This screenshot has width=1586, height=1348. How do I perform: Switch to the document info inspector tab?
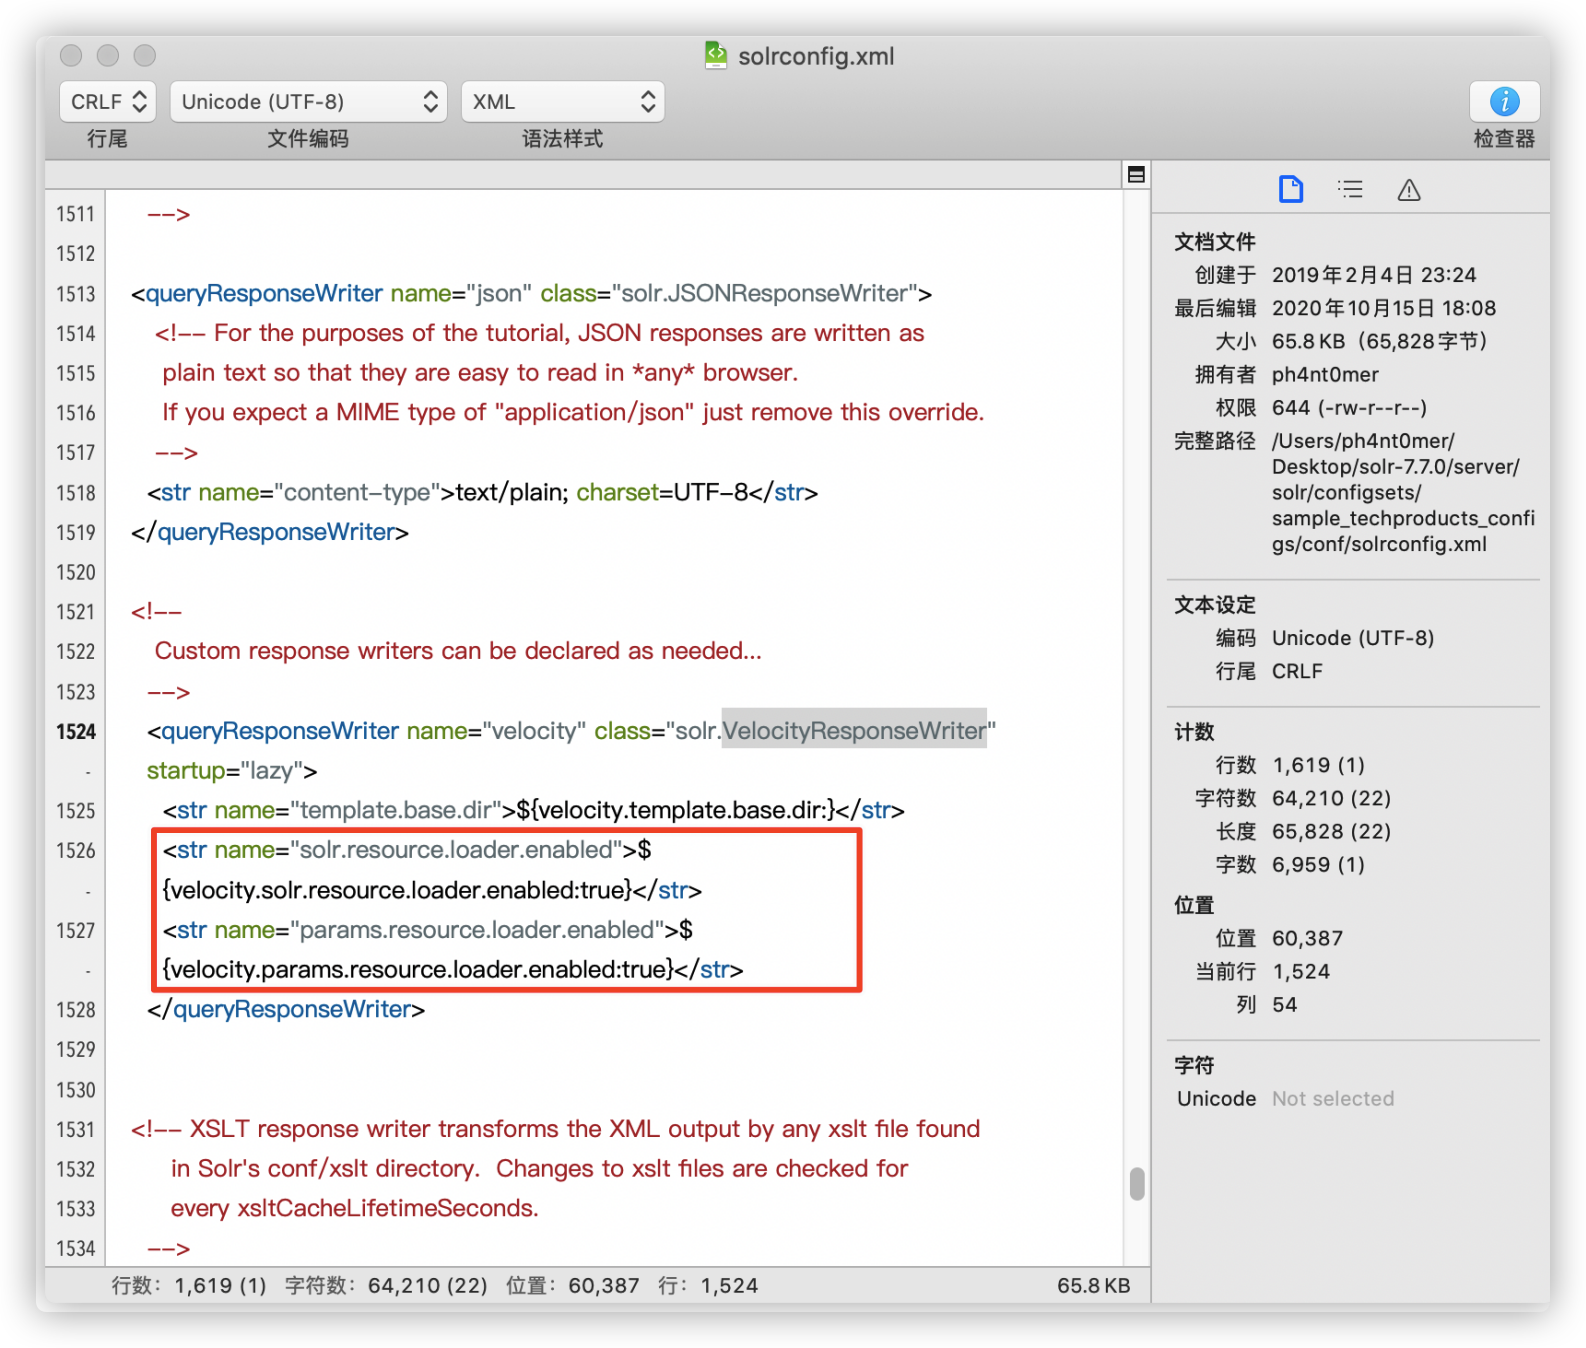pos(1291,189)
